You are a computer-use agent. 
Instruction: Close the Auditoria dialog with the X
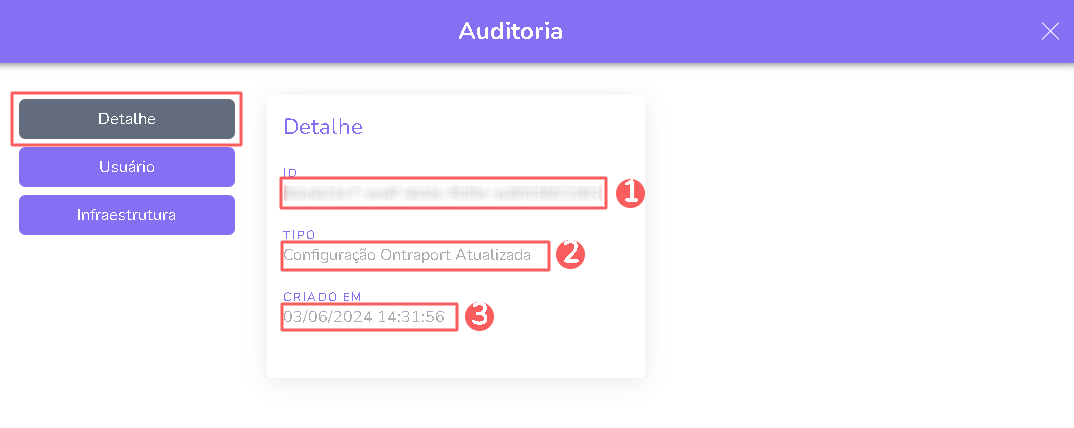[x=1050, y=31]
